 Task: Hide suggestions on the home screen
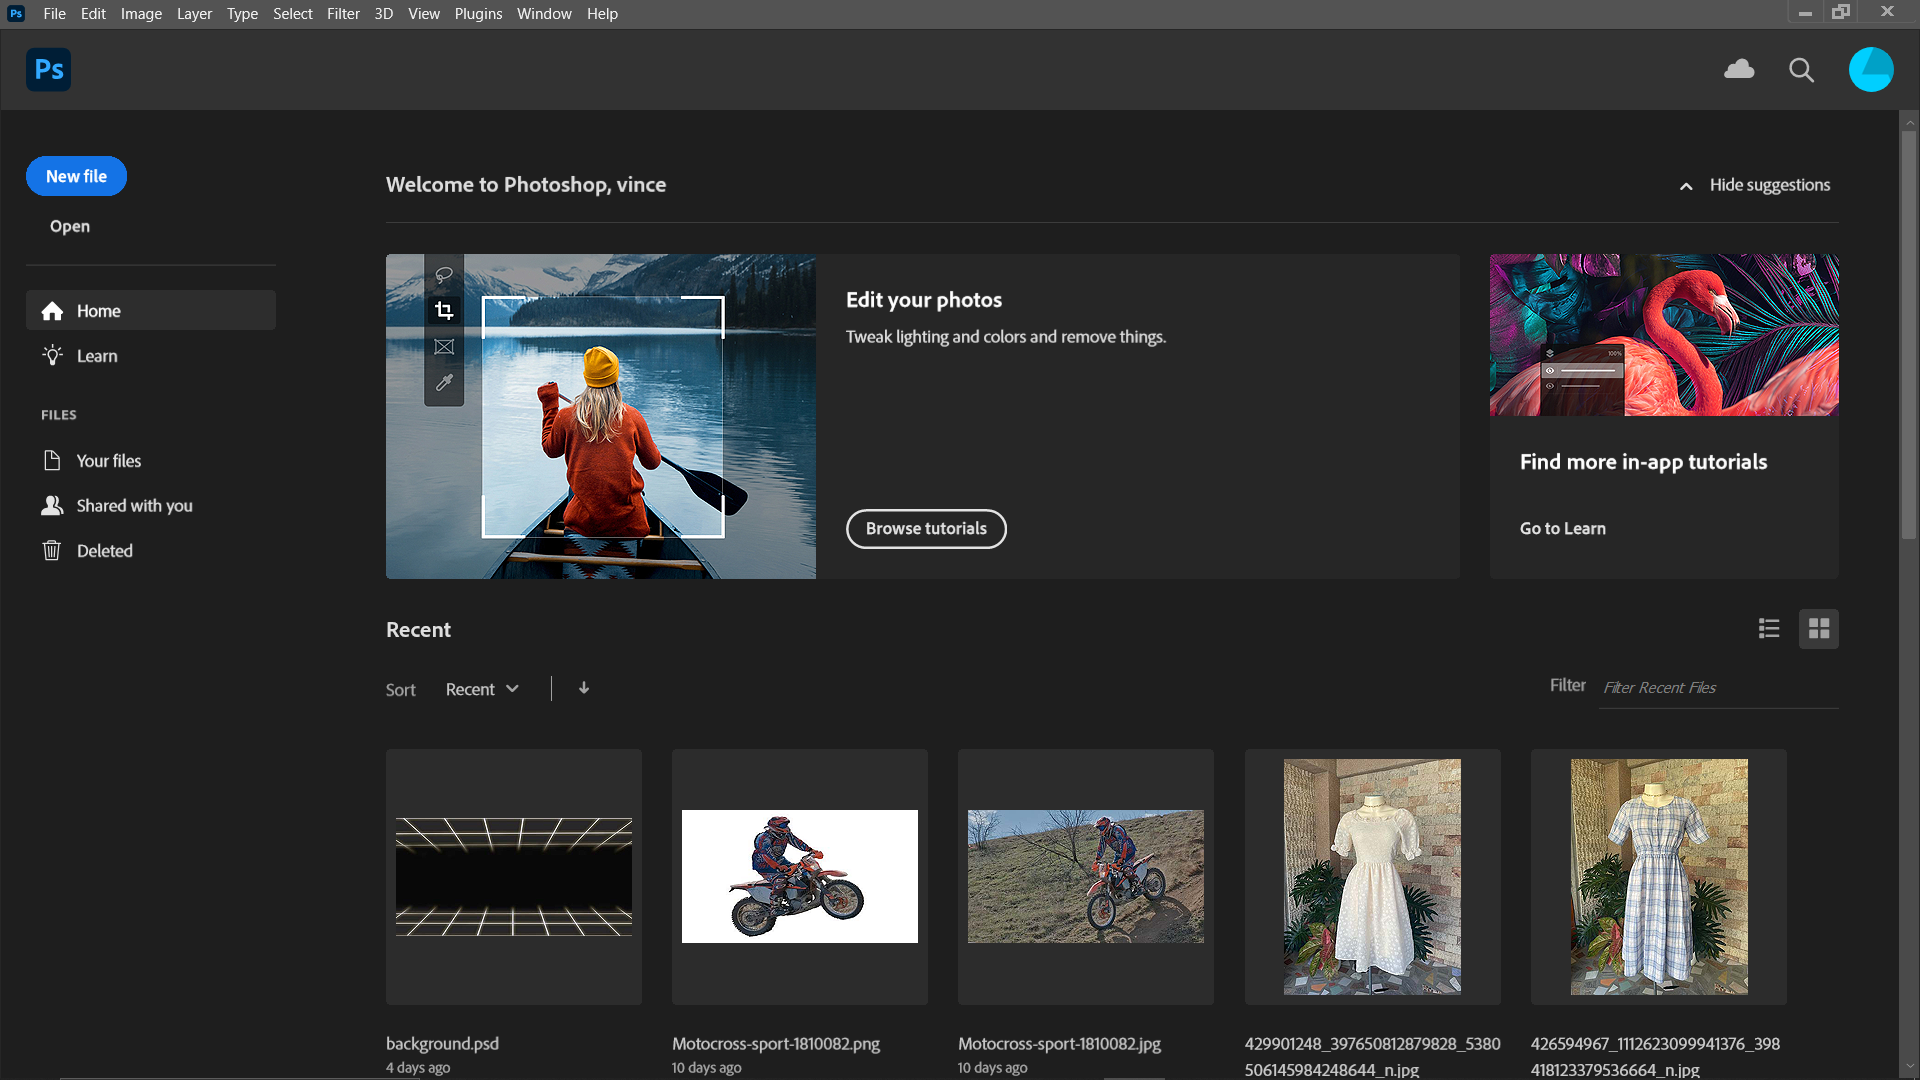tap(1770, 185)
